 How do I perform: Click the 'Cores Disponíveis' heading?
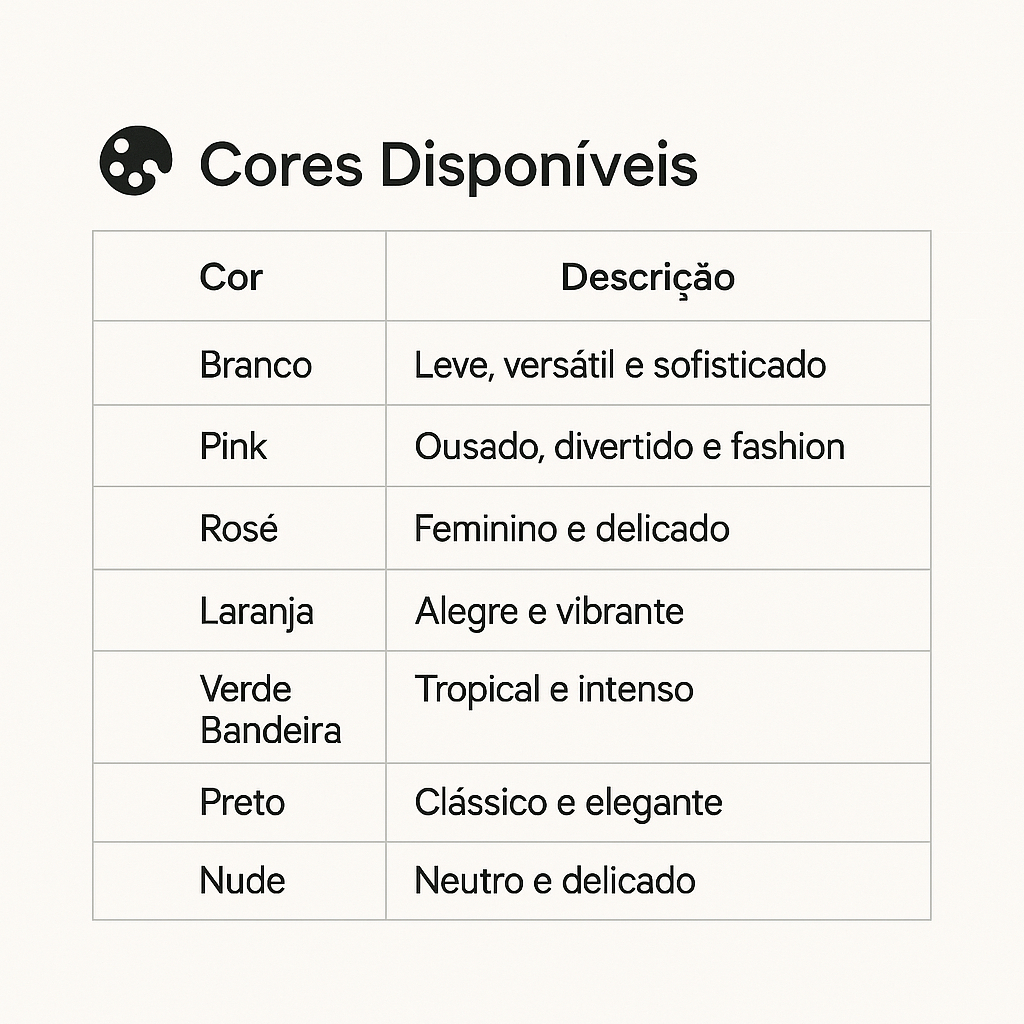click(x=448, y=165)
